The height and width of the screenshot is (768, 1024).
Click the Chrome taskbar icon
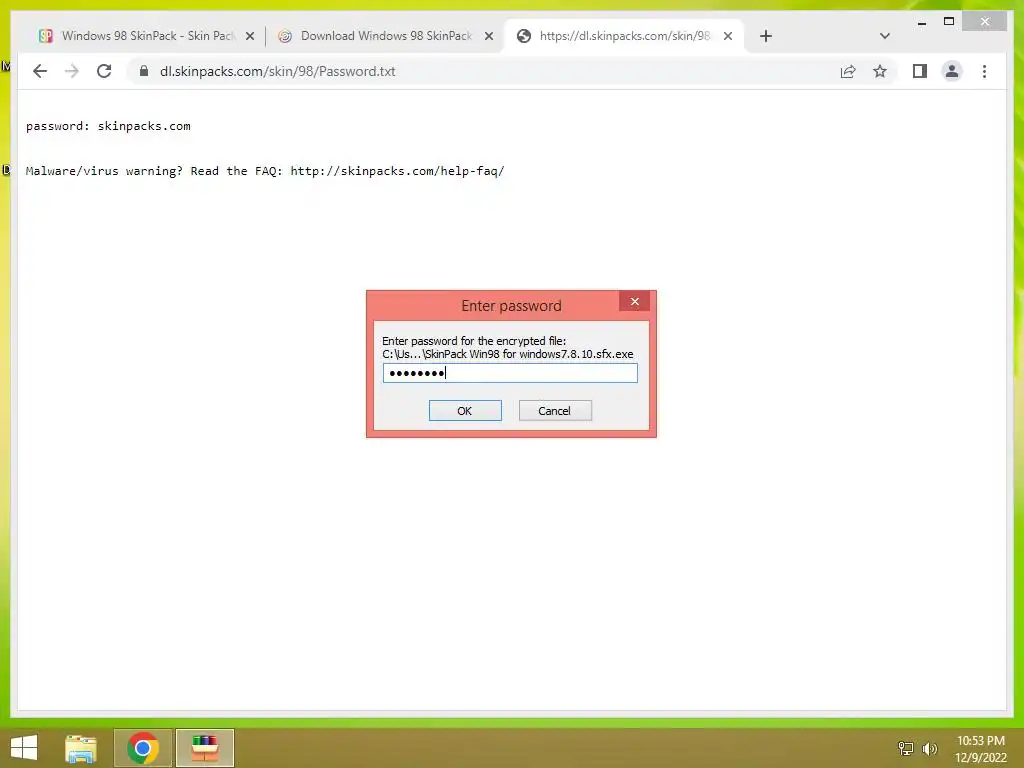click(x=143, y=748)
